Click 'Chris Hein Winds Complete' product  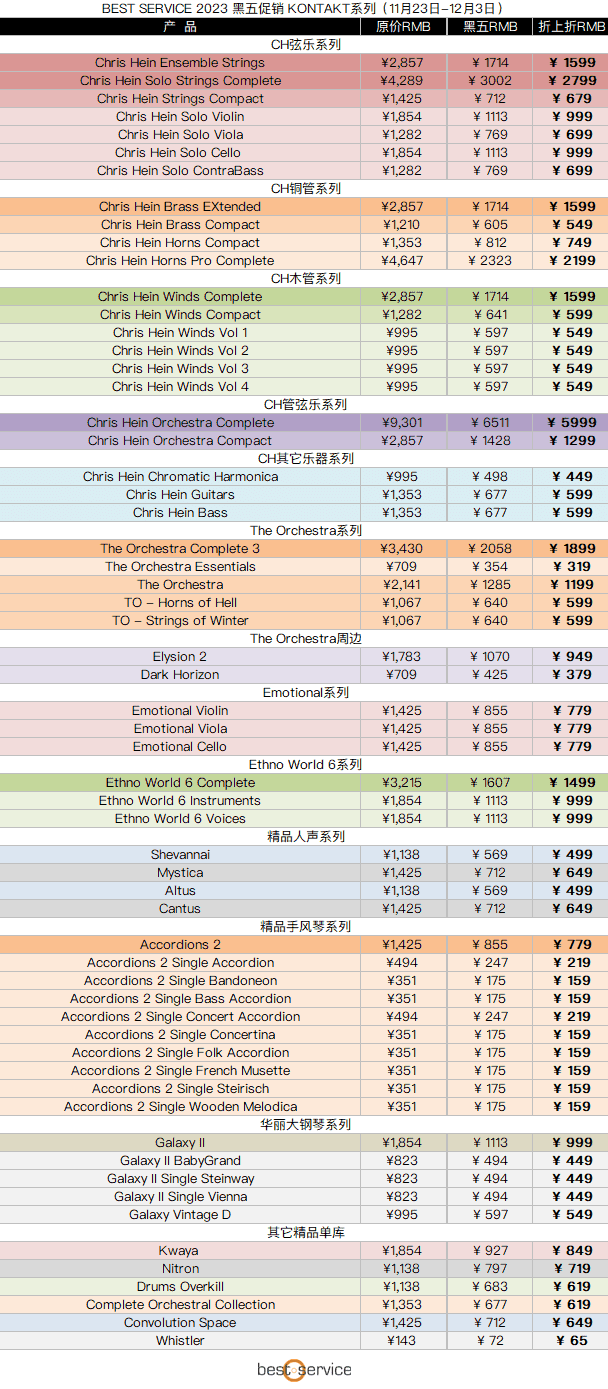[x=180, y=297]
